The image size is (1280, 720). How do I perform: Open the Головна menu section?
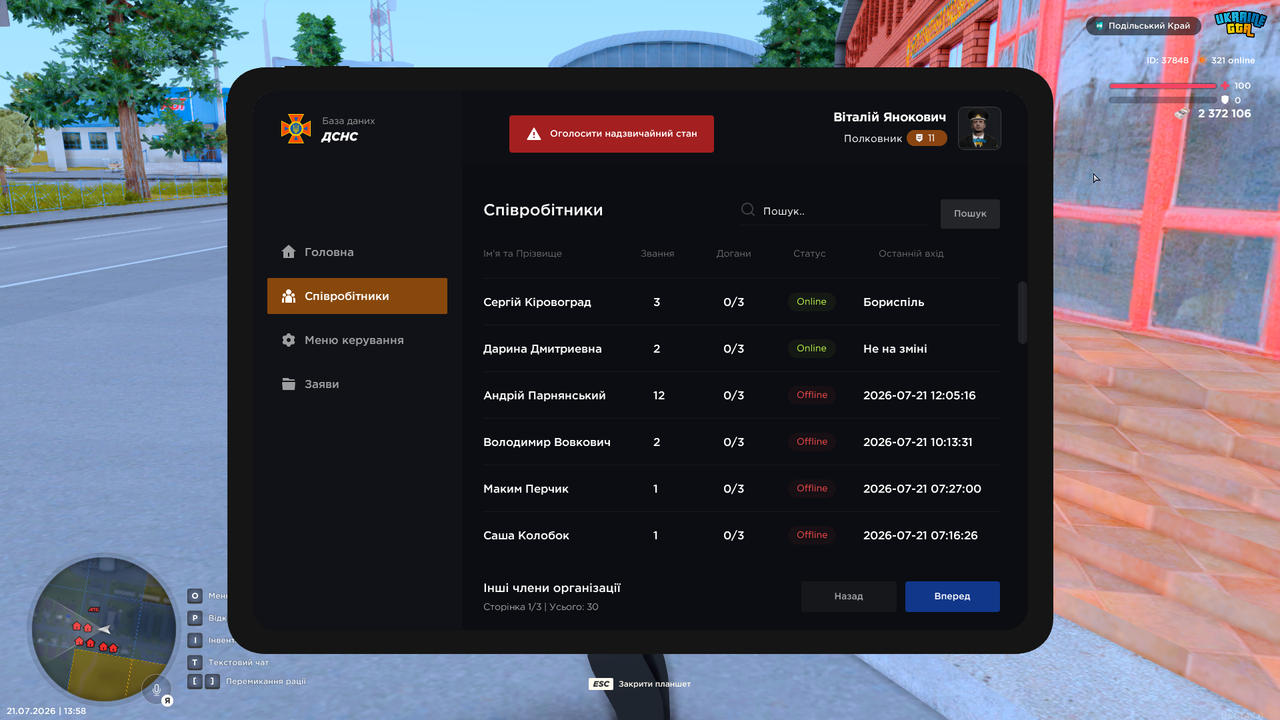pos(357,252)
